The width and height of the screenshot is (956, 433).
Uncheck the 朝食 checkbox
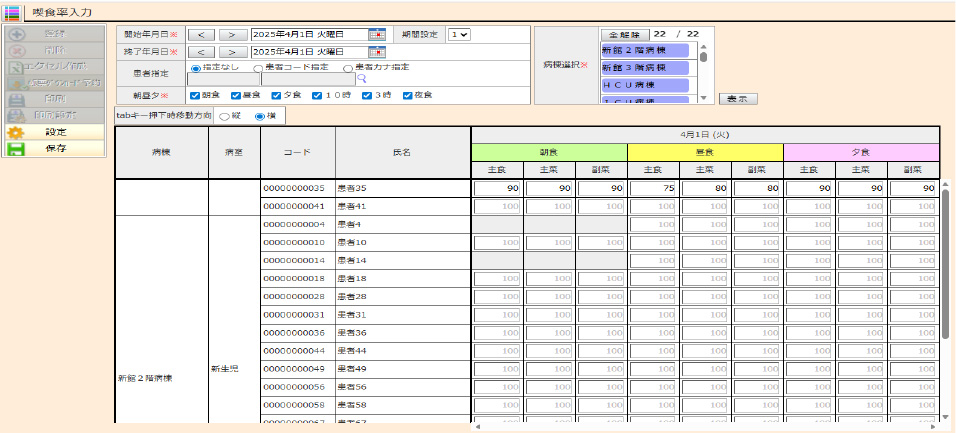pos(194,96)
